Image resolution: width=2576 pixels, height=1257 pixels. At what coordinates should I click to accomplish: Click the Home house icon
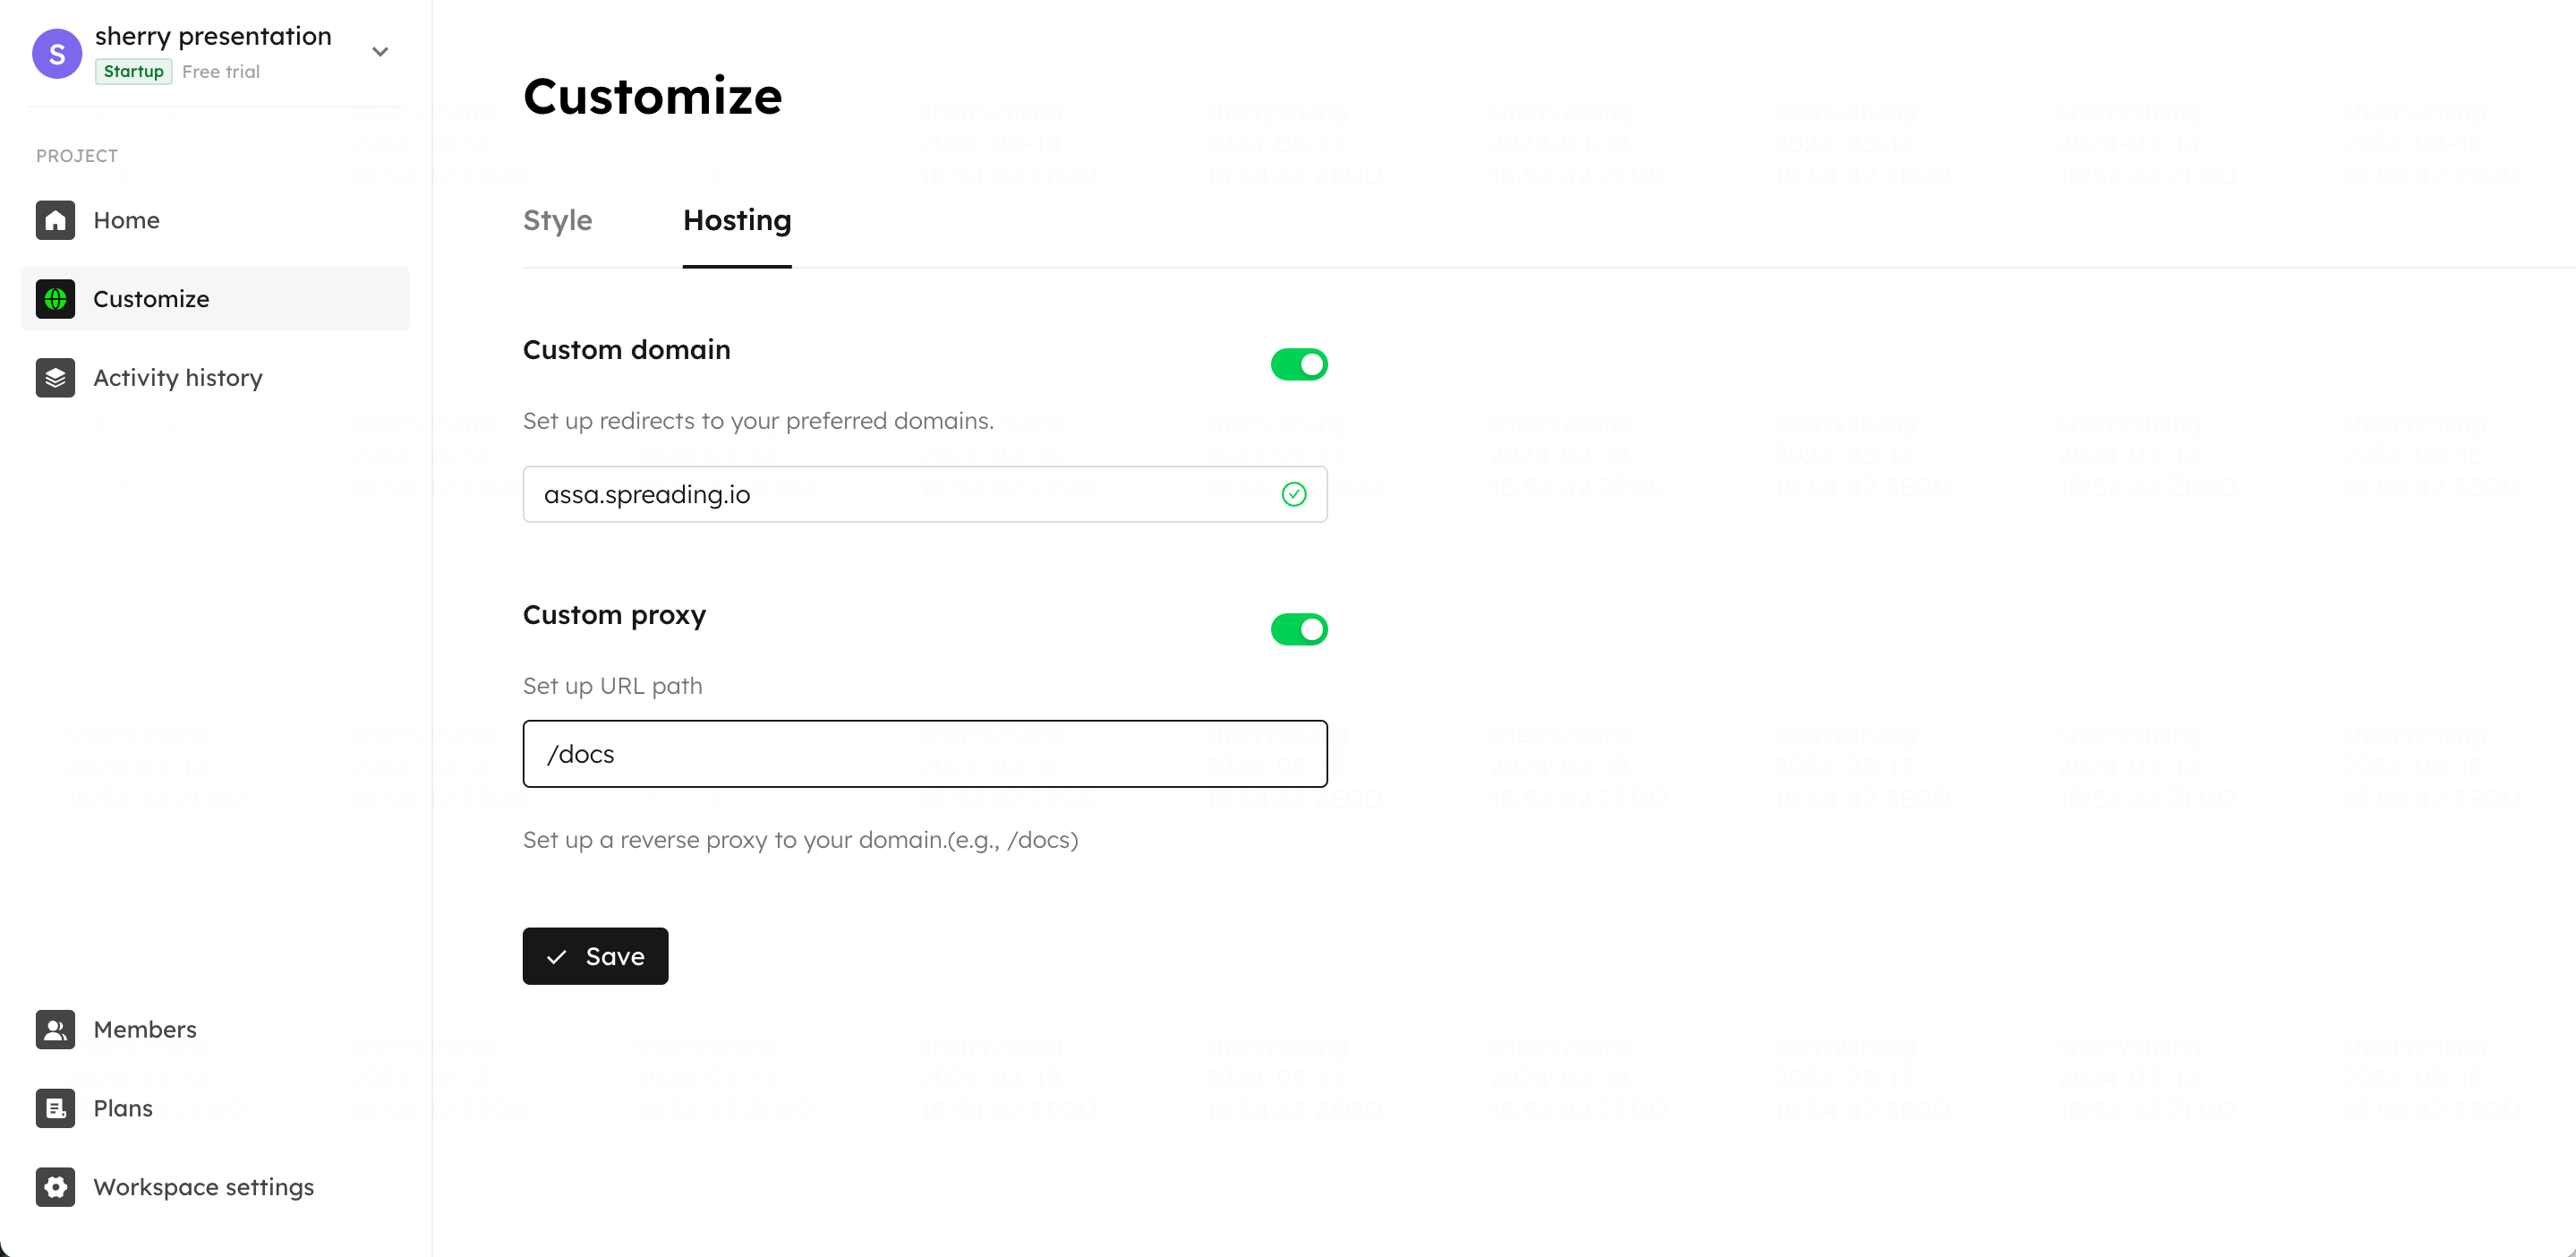(55, 220)
